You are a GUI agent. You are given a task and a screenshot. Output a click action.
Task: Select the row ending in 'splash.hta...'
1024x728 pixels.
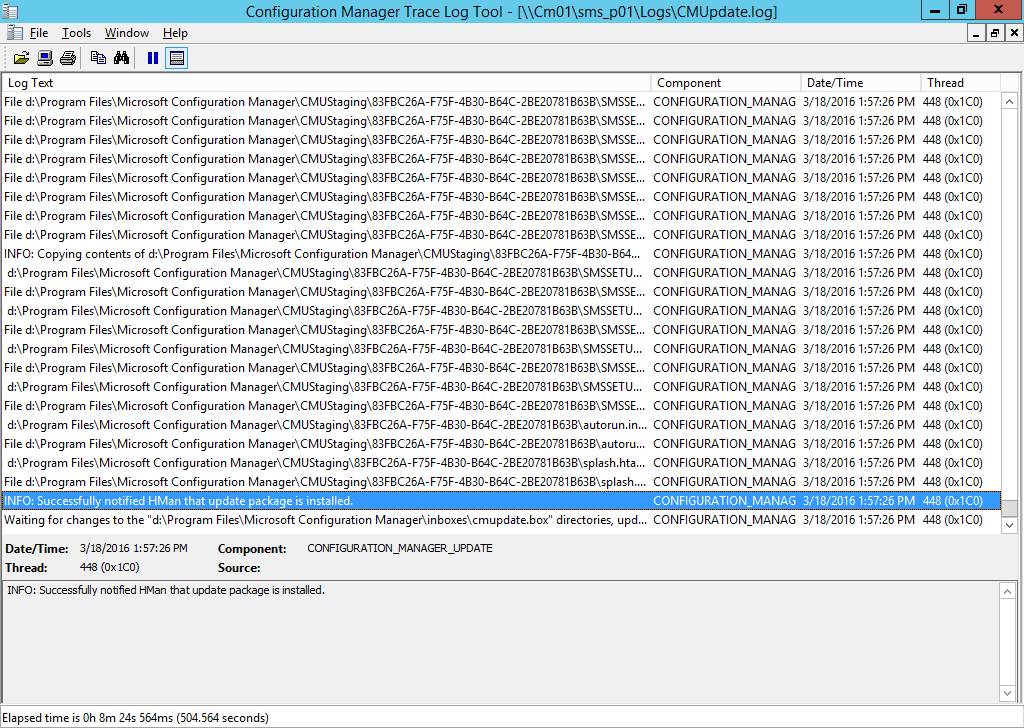501,463
